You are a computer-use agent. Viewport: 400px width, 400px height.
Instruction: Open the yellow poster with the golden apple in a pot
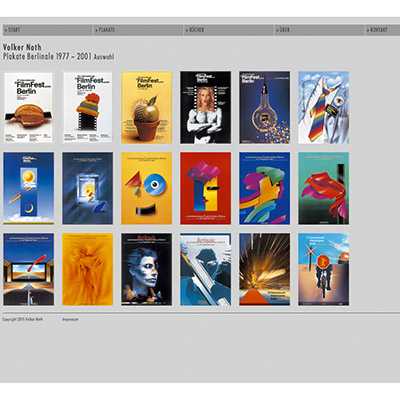click(x=147, y=108)
